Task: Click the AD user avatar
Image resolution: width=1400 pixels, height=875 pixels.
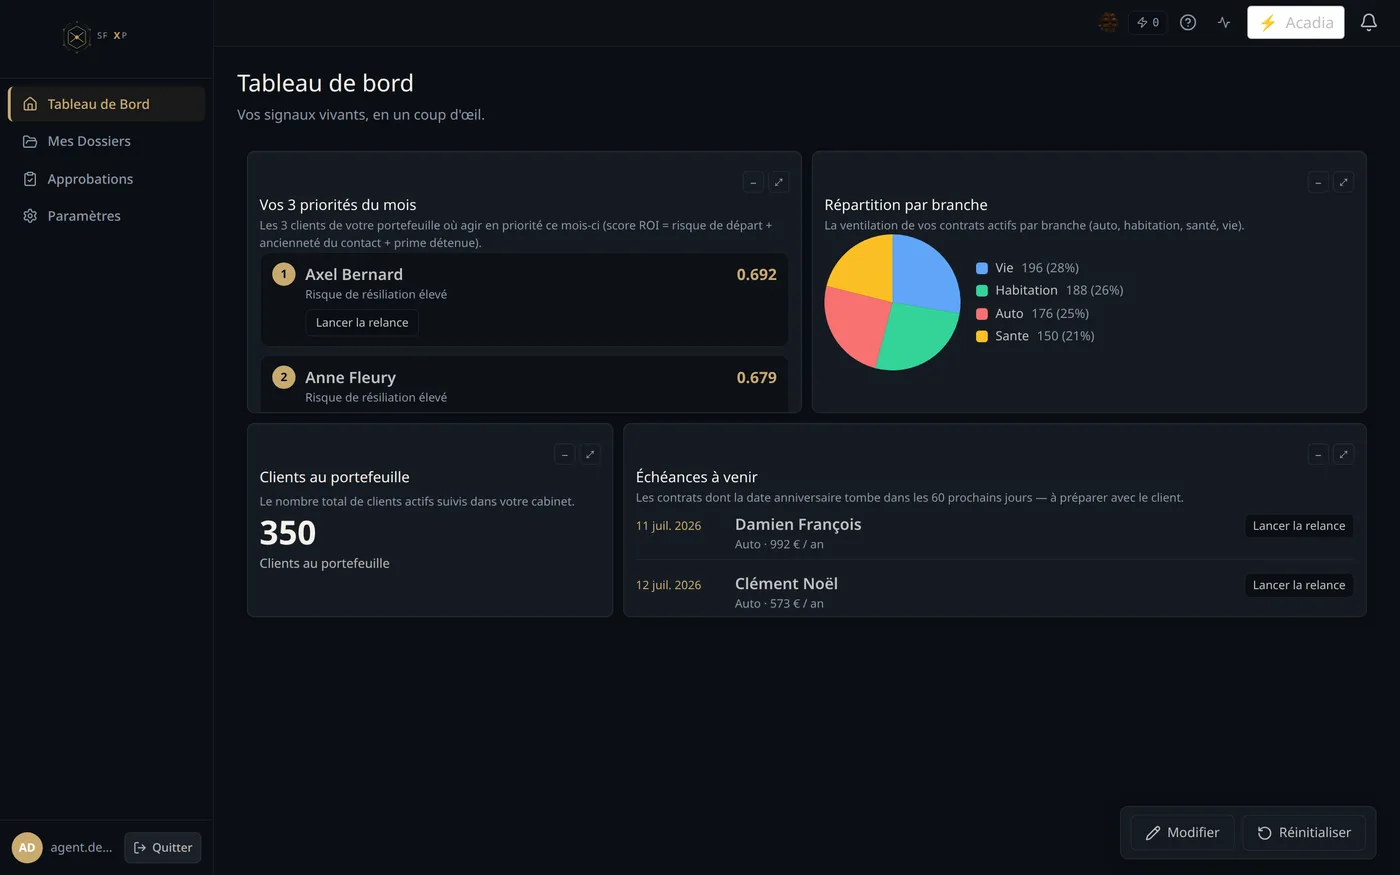Action: click(x=27, y=847)
